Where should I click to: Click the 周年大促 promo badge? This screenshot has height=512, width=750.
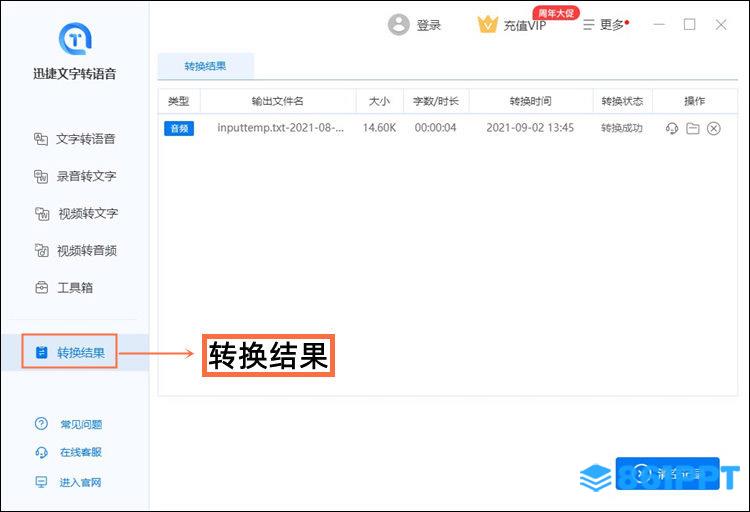click(x=556, y=13)
